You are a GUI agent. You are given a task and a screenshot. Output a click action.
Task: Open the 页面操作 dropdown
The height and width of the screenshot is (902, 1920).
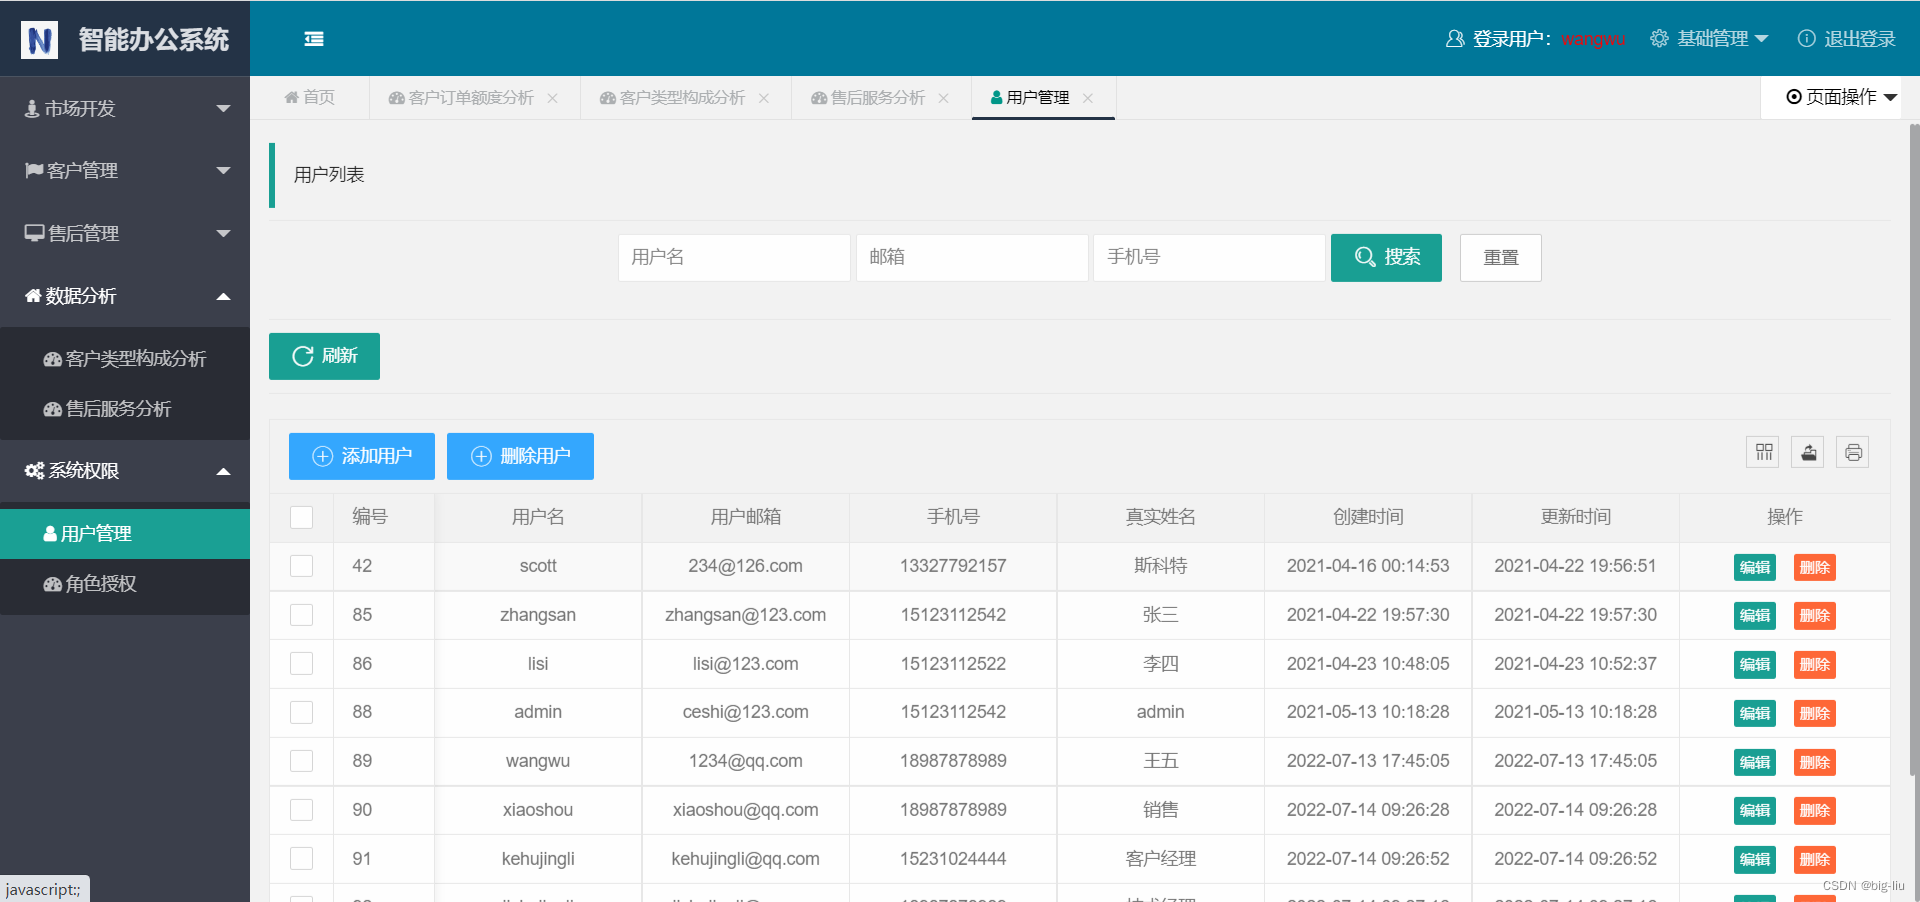pyautogui.click(x=1841, y=97)
